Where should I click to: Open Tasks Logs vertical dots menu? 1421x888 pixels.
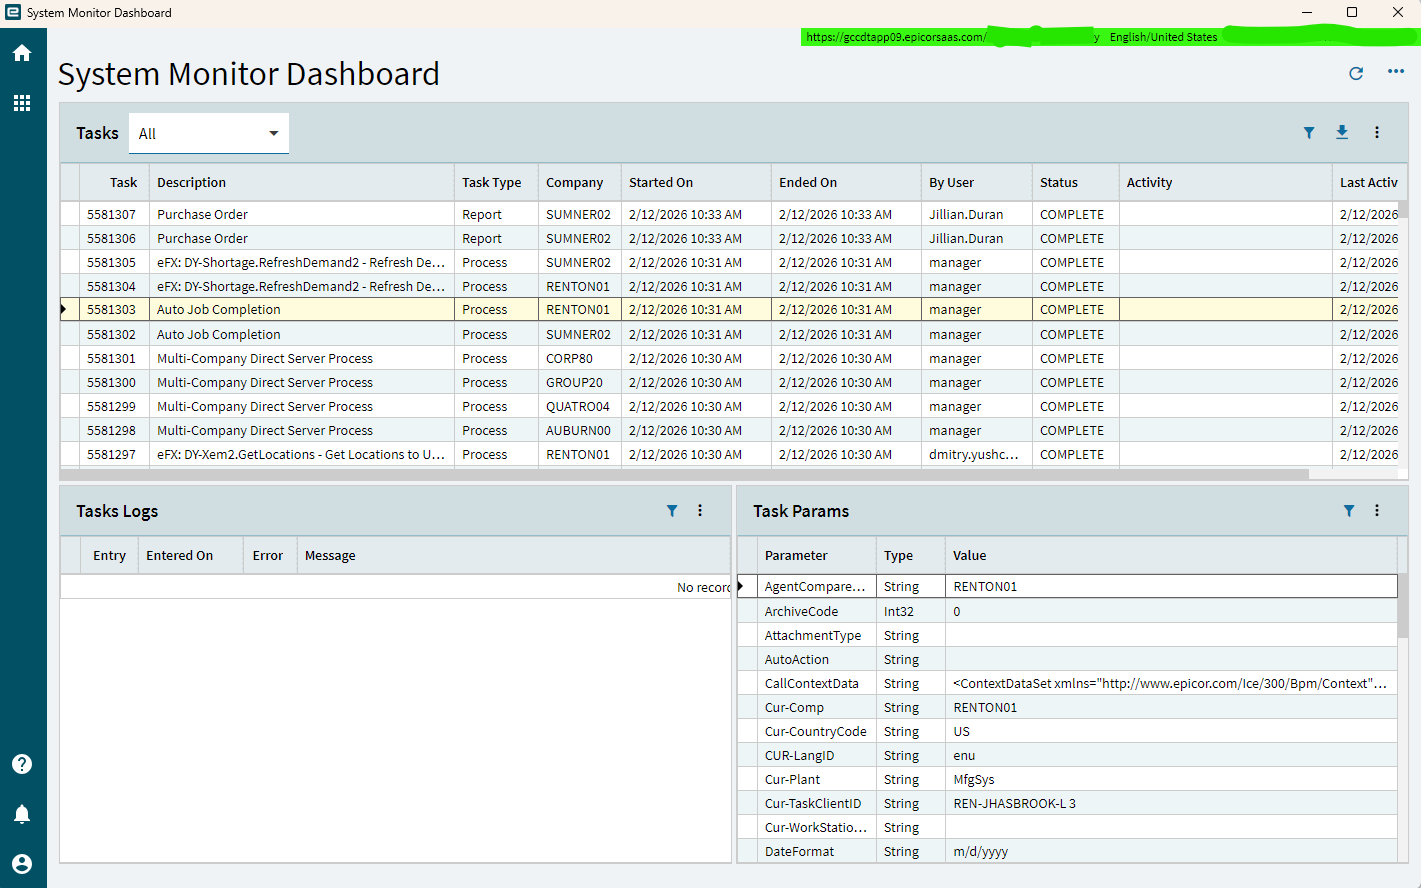click(x=700, y=511)
